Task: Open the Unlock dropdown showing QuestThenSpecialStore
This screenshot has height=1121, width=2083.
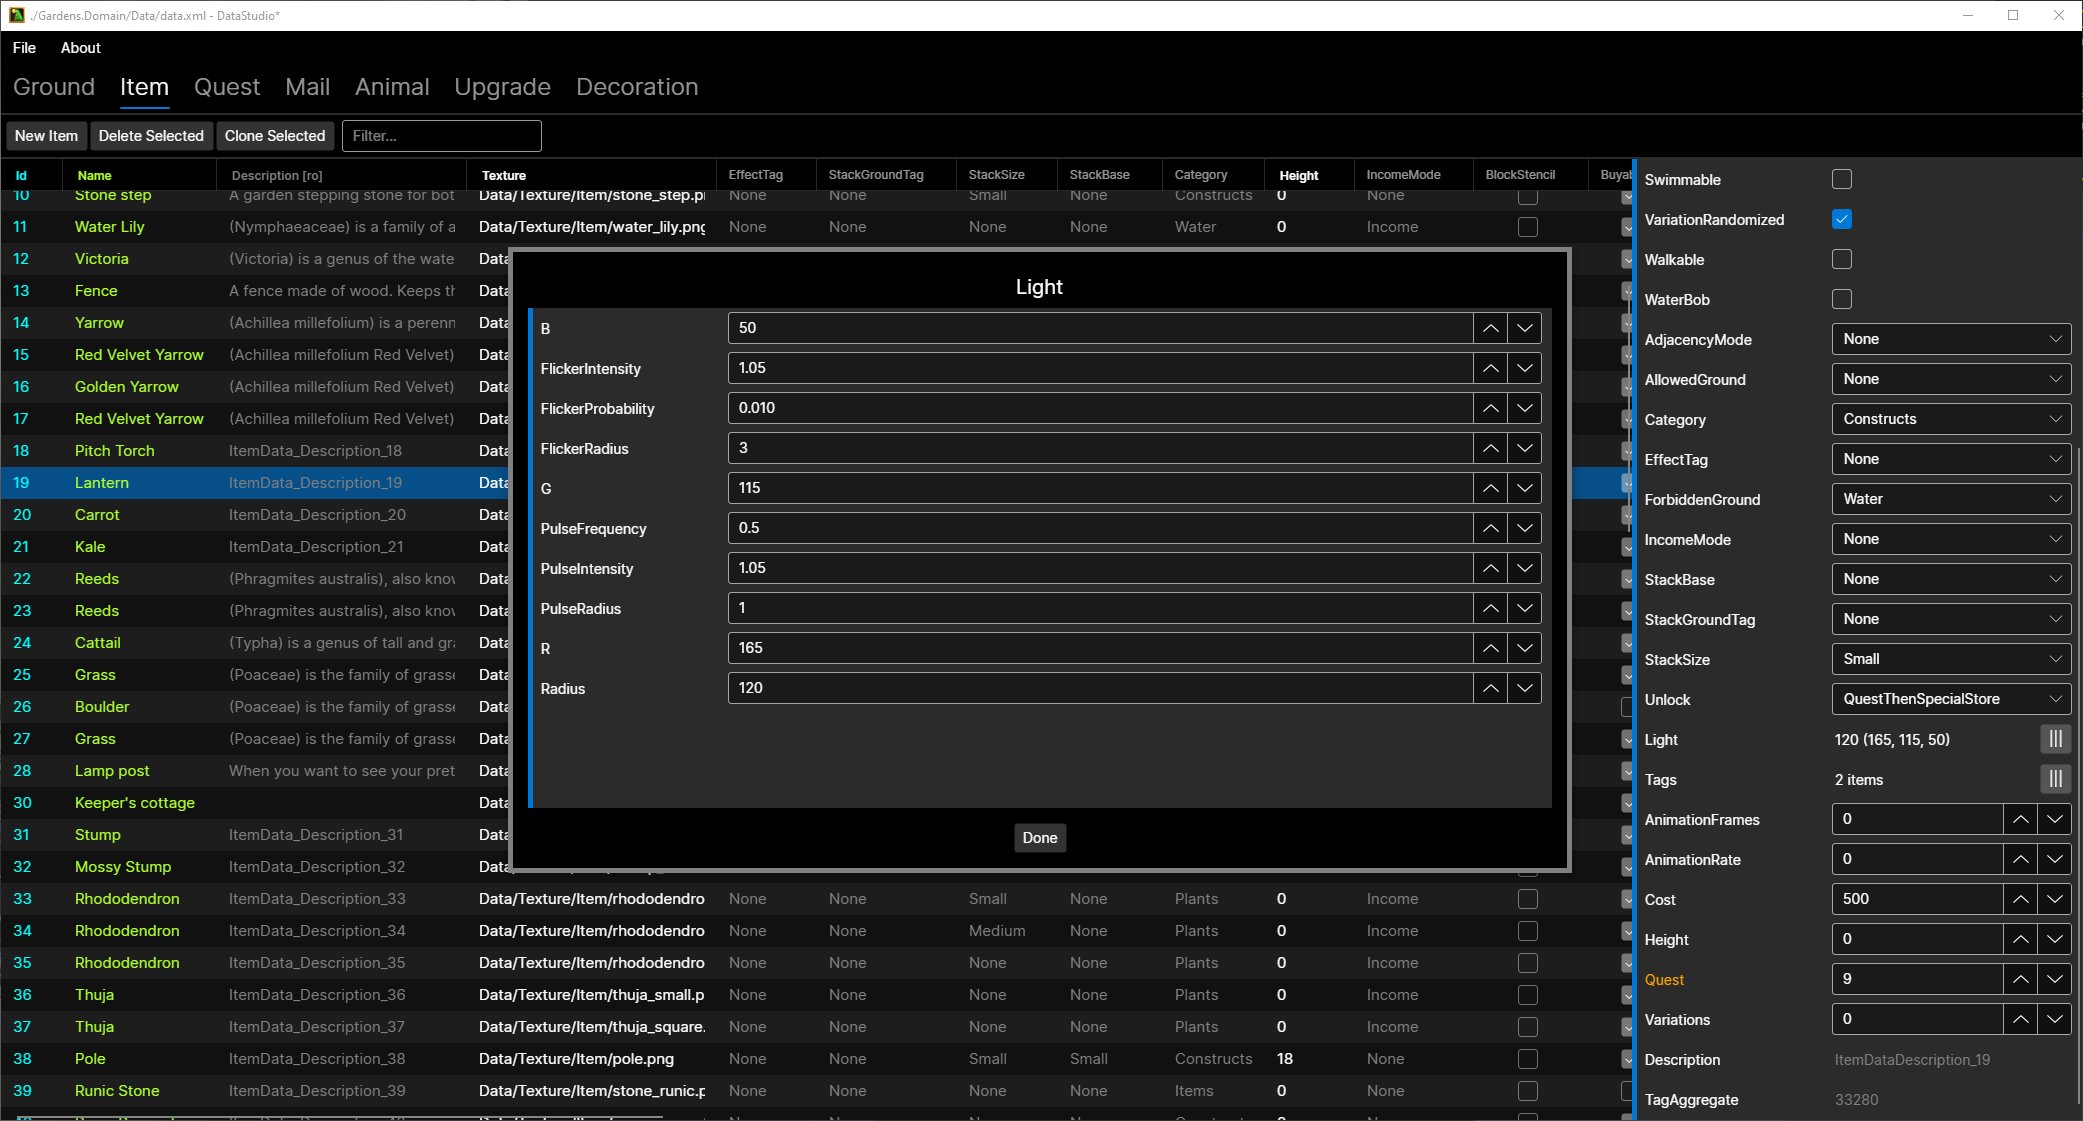Action: pyautogui.click(x=1951, y=699)
